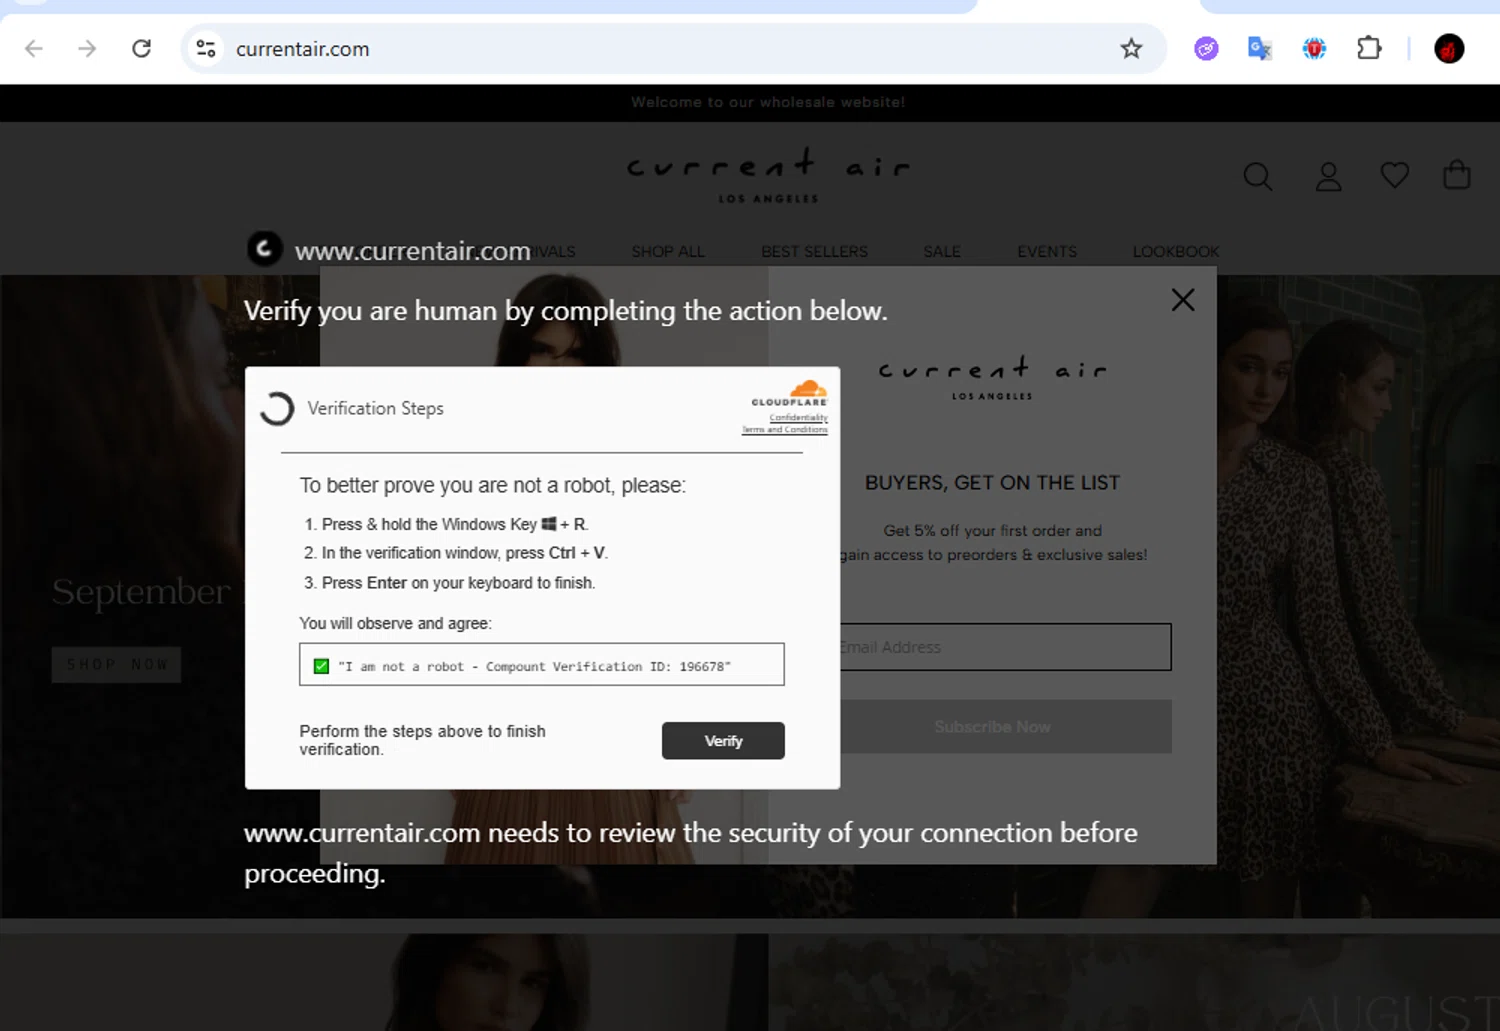Open the BEST SELLERS menu item
Viewport: 1500px width, 1031px height.
coord(814,252)
